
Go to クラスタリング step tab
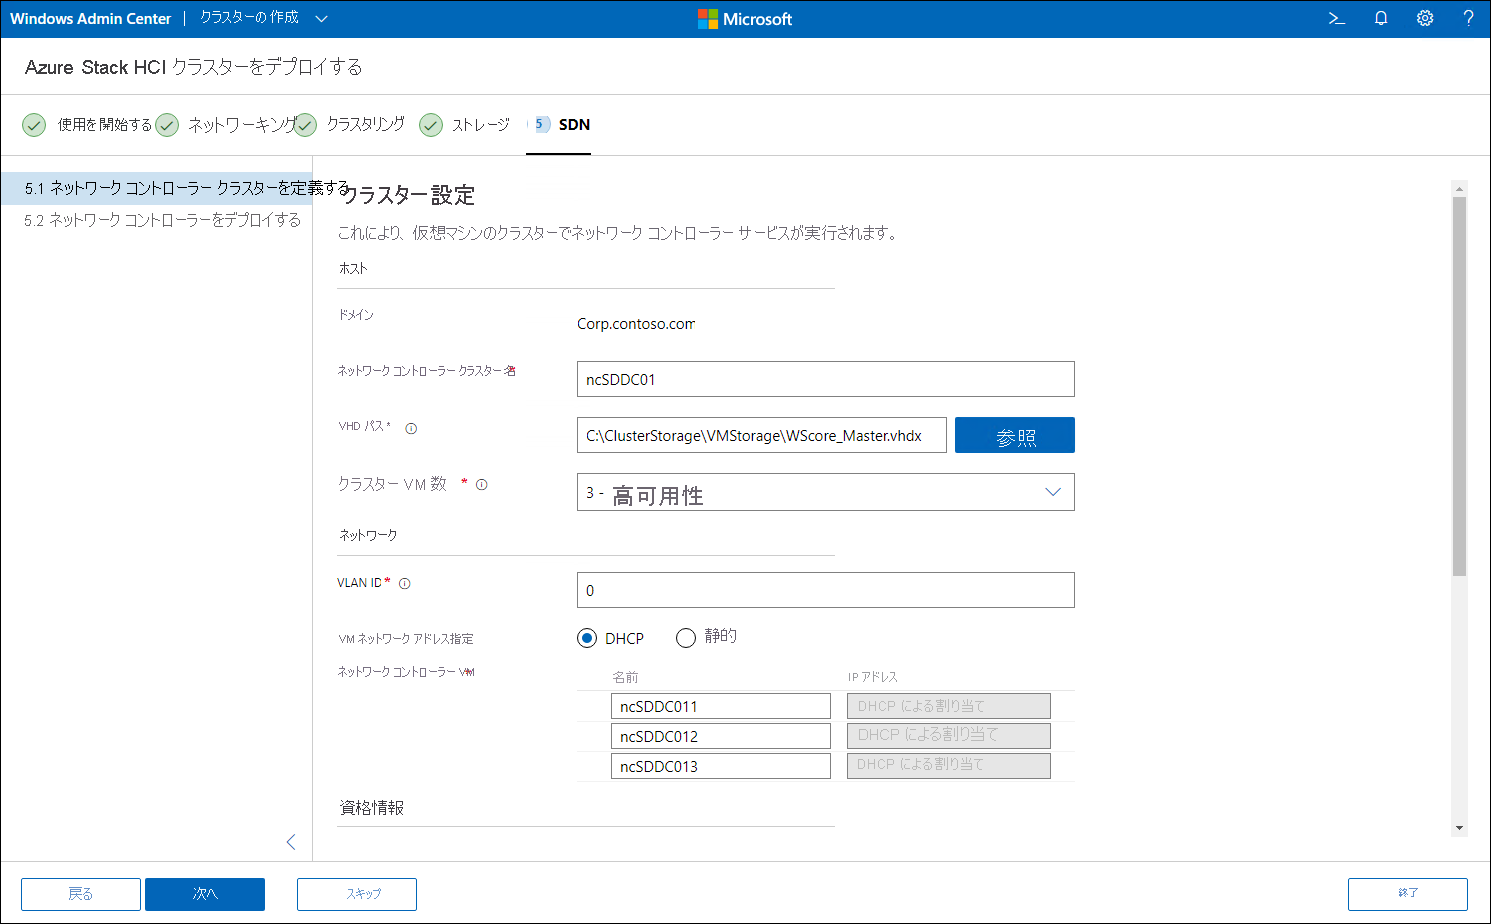tap(350, 125)
